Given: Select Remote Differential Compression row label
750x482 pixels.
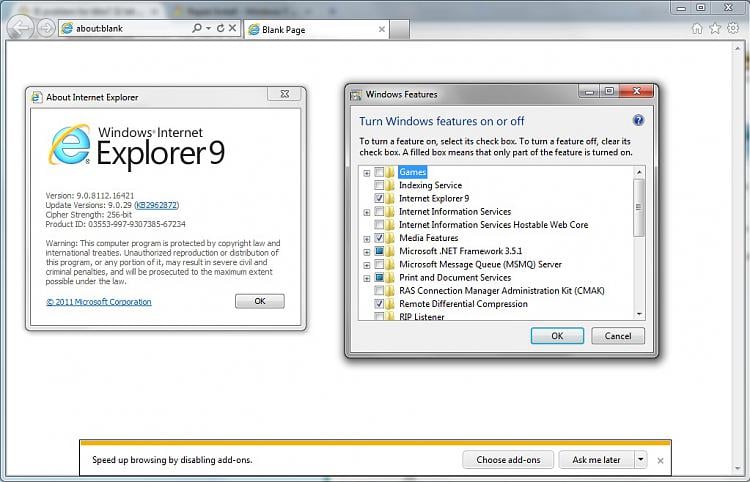Looking at the screenshot, I should coord(463,304).
